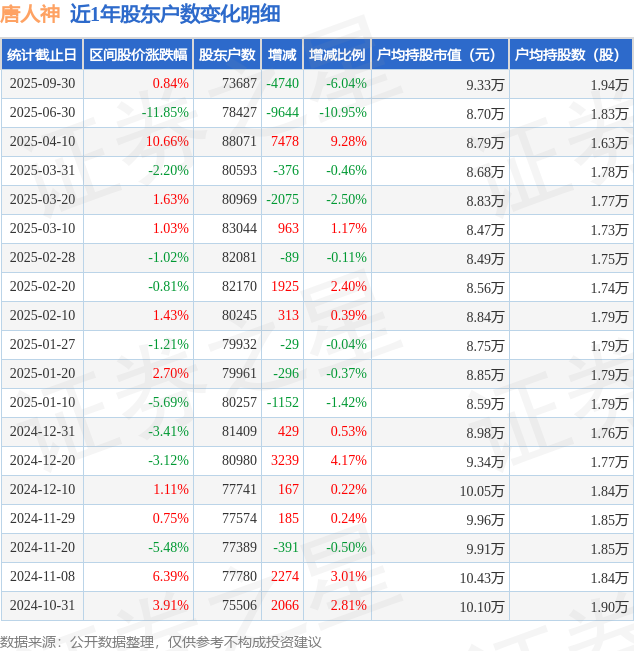Click the 近1年股东户数变化明细 heading text
Screen dimensions: 634x651
click(x=175, y=14)
